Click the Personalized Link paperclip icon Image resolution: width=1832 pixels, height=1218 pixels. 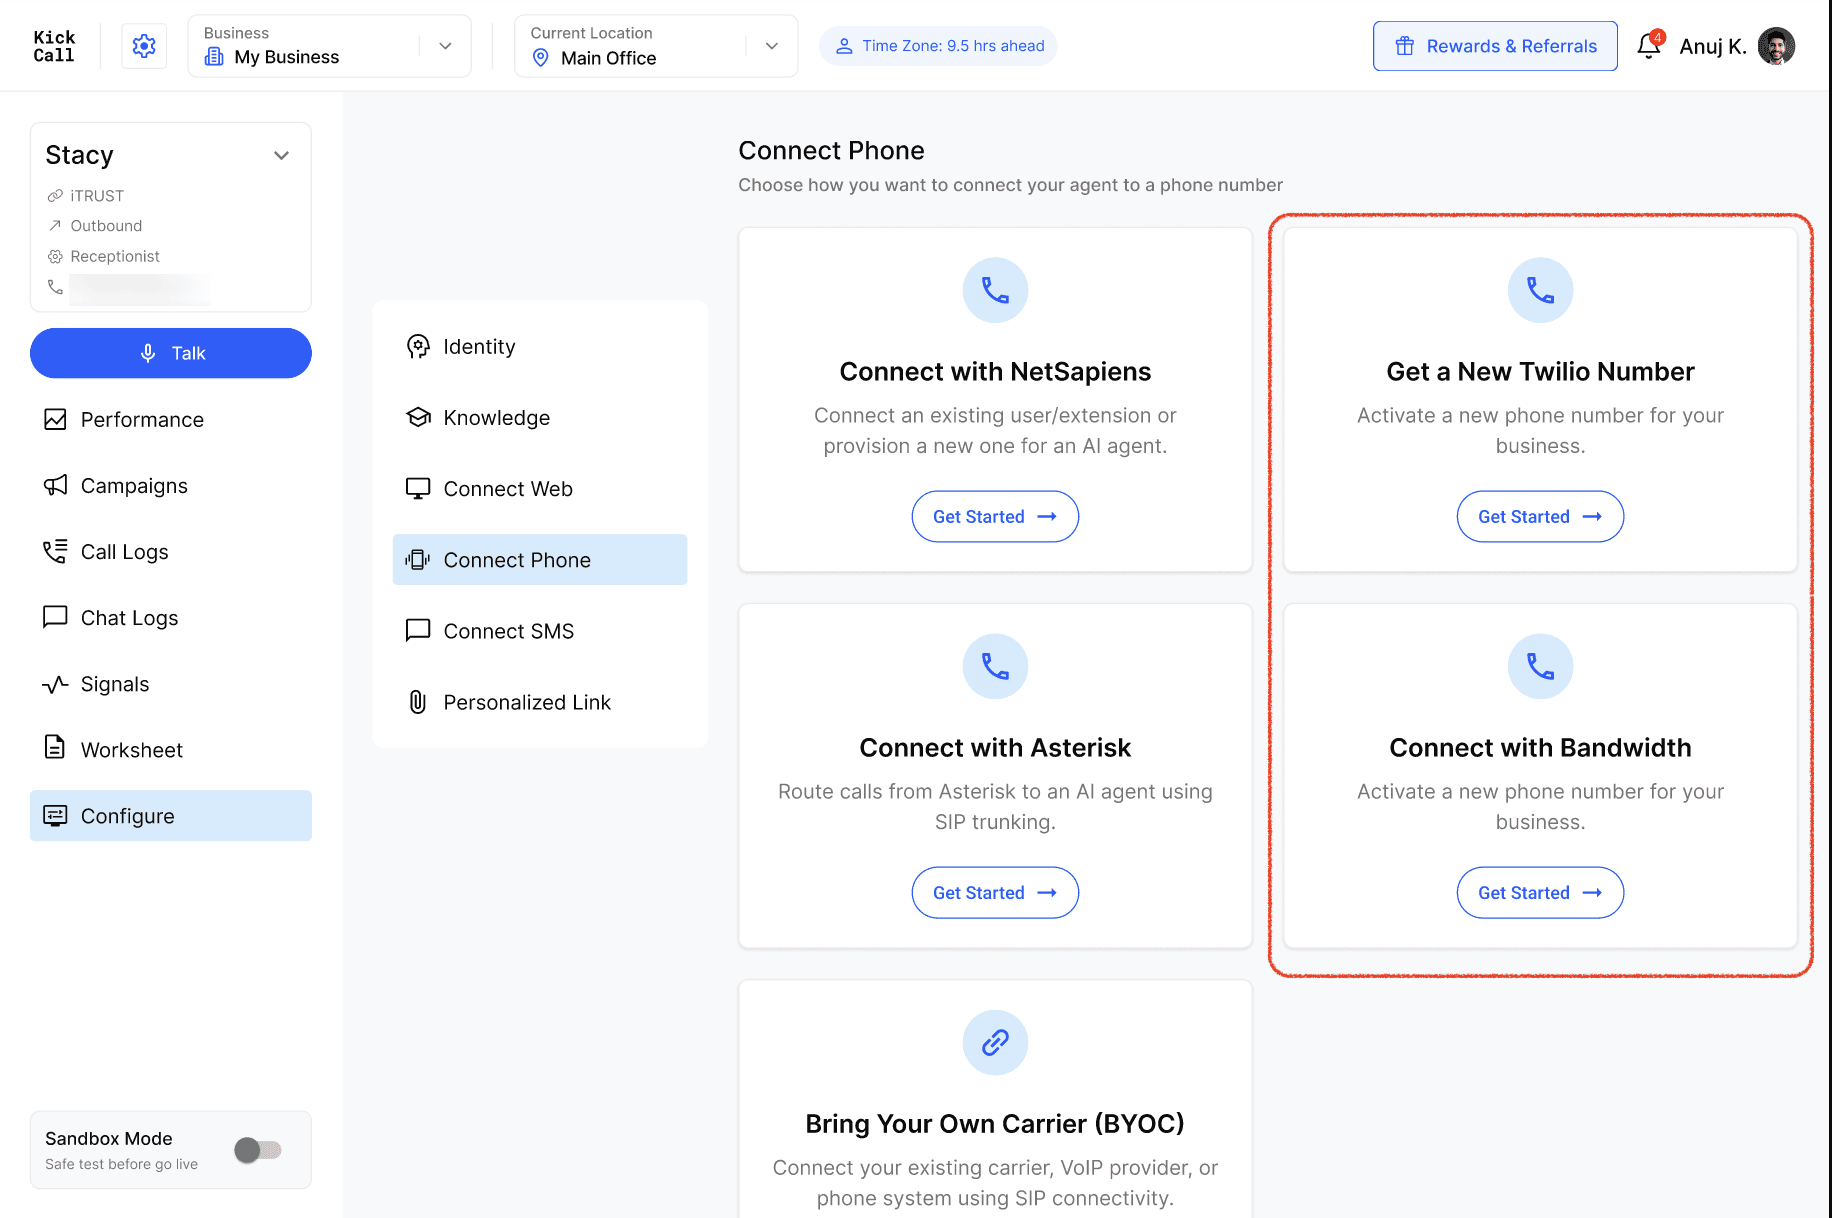418,702
